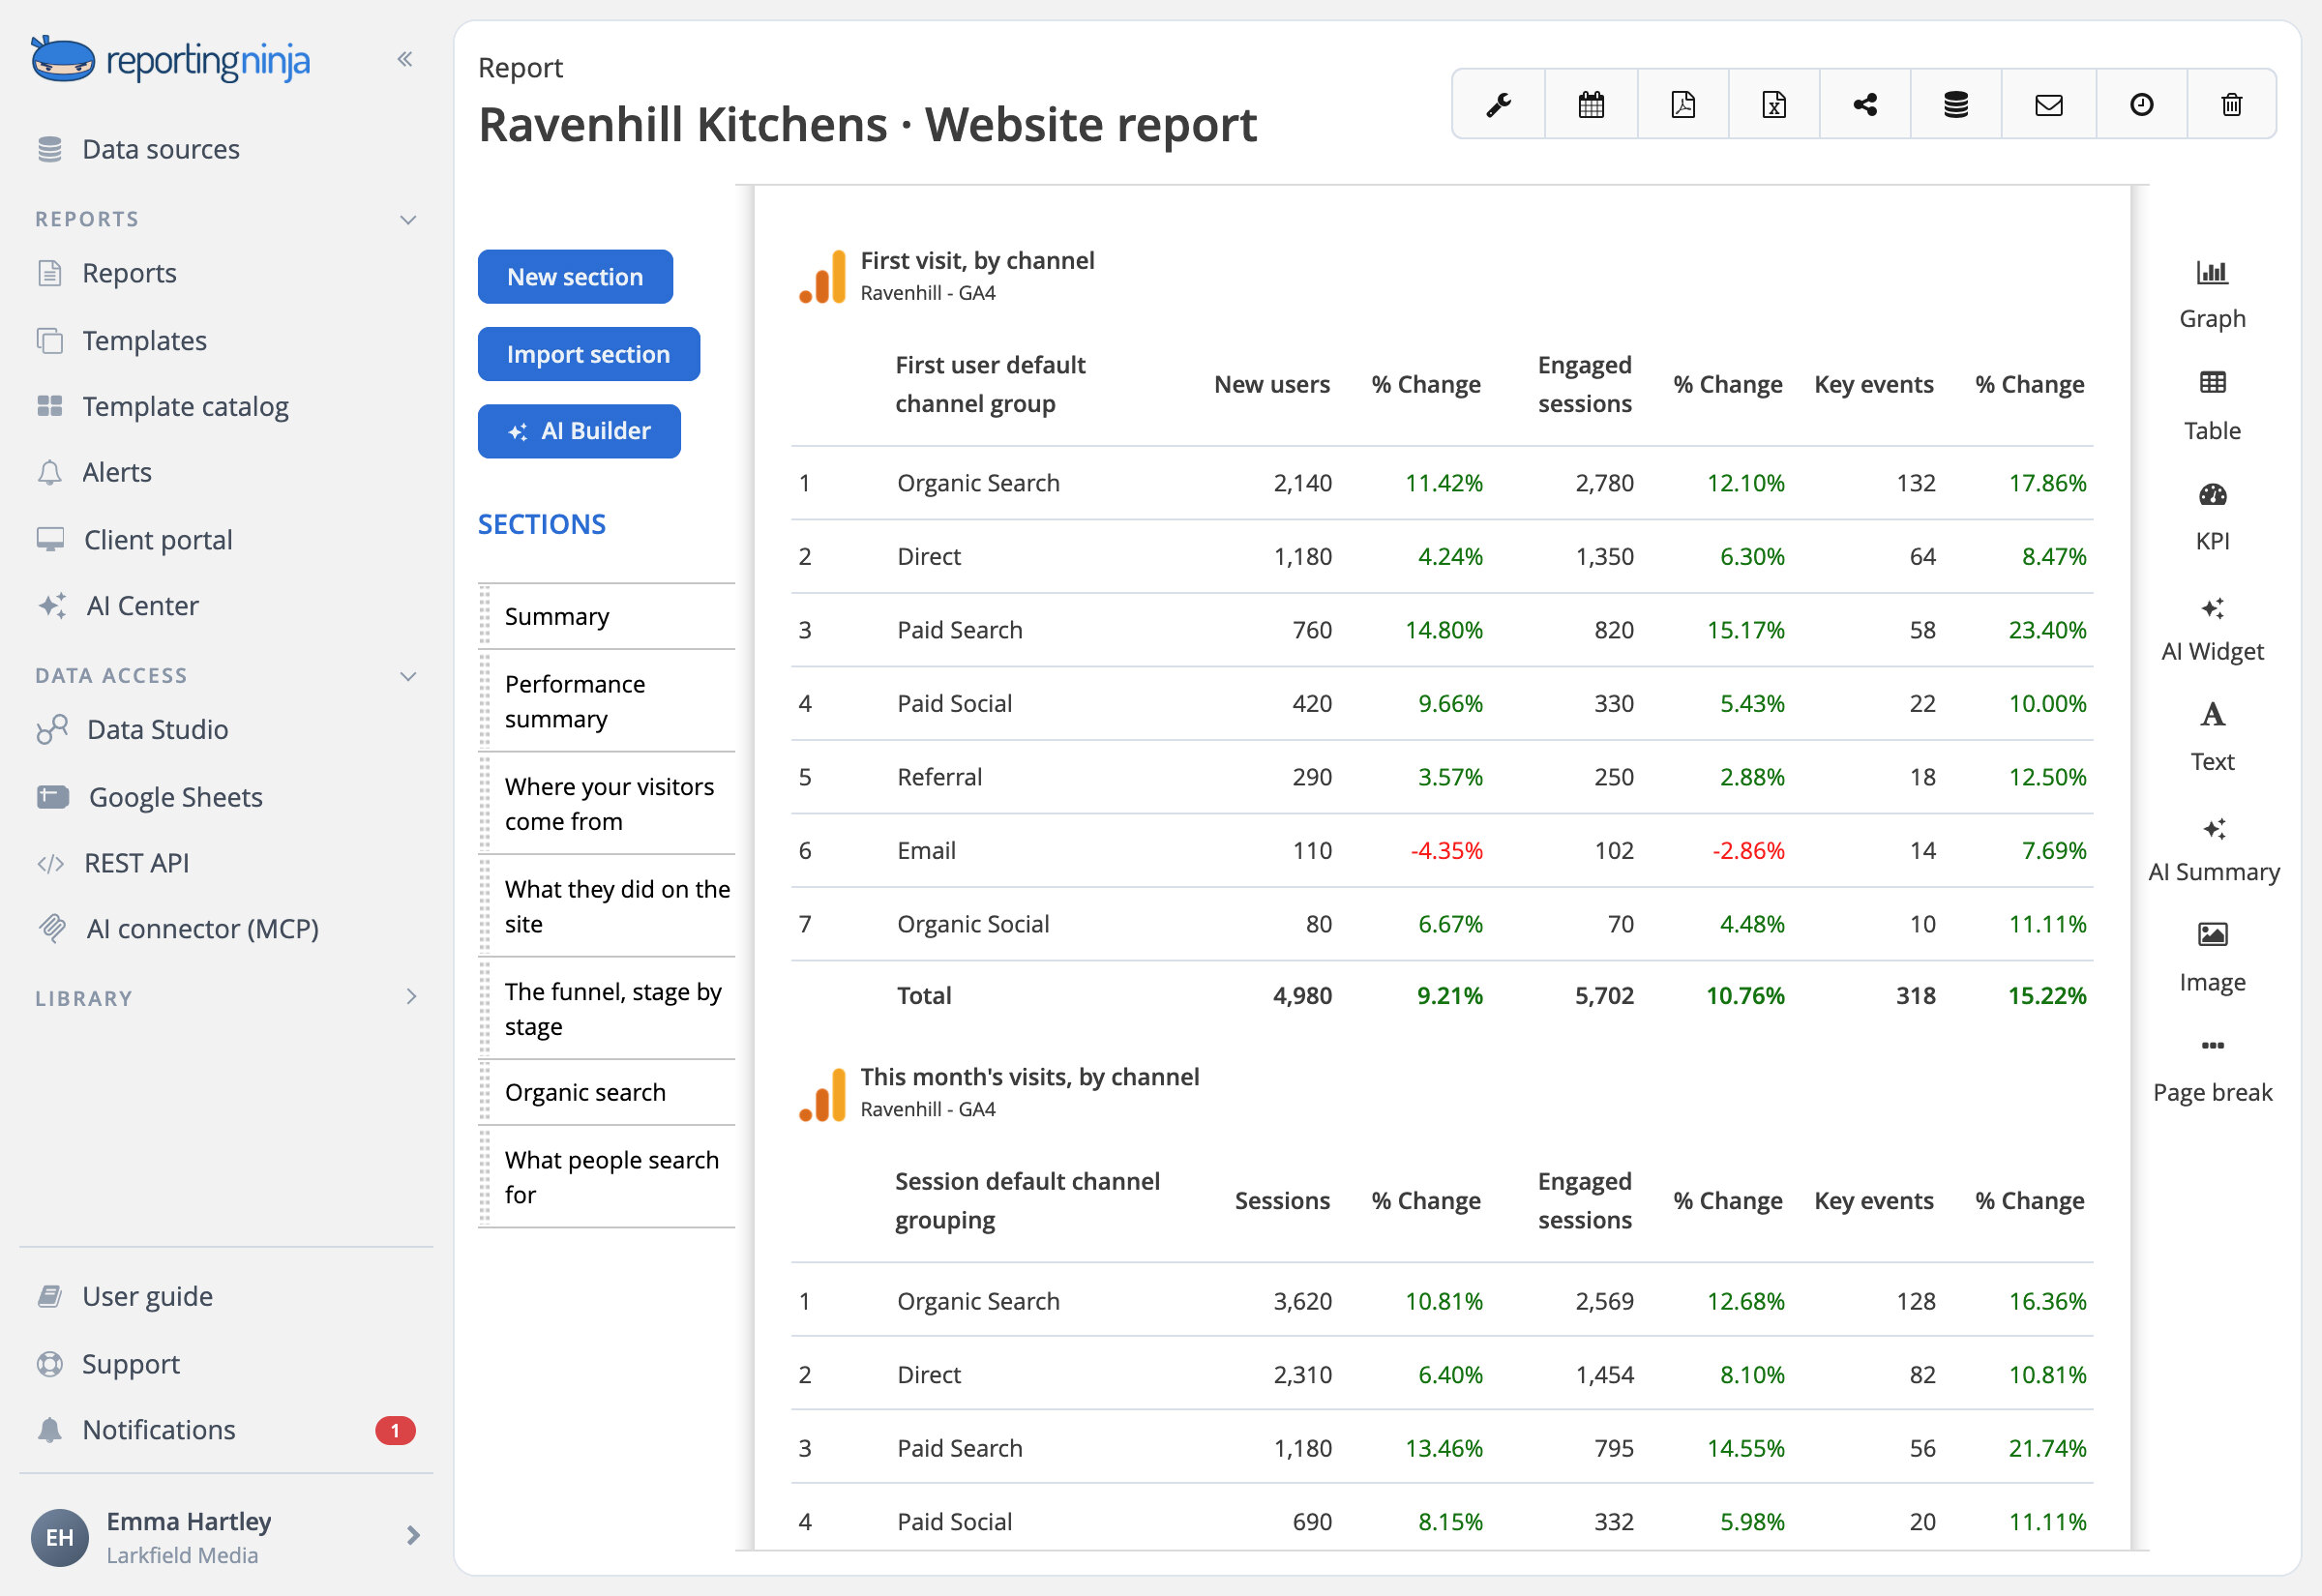Click the First visit, by channel widget title
Screen dimensions: 2322x1596
point(977,260)
